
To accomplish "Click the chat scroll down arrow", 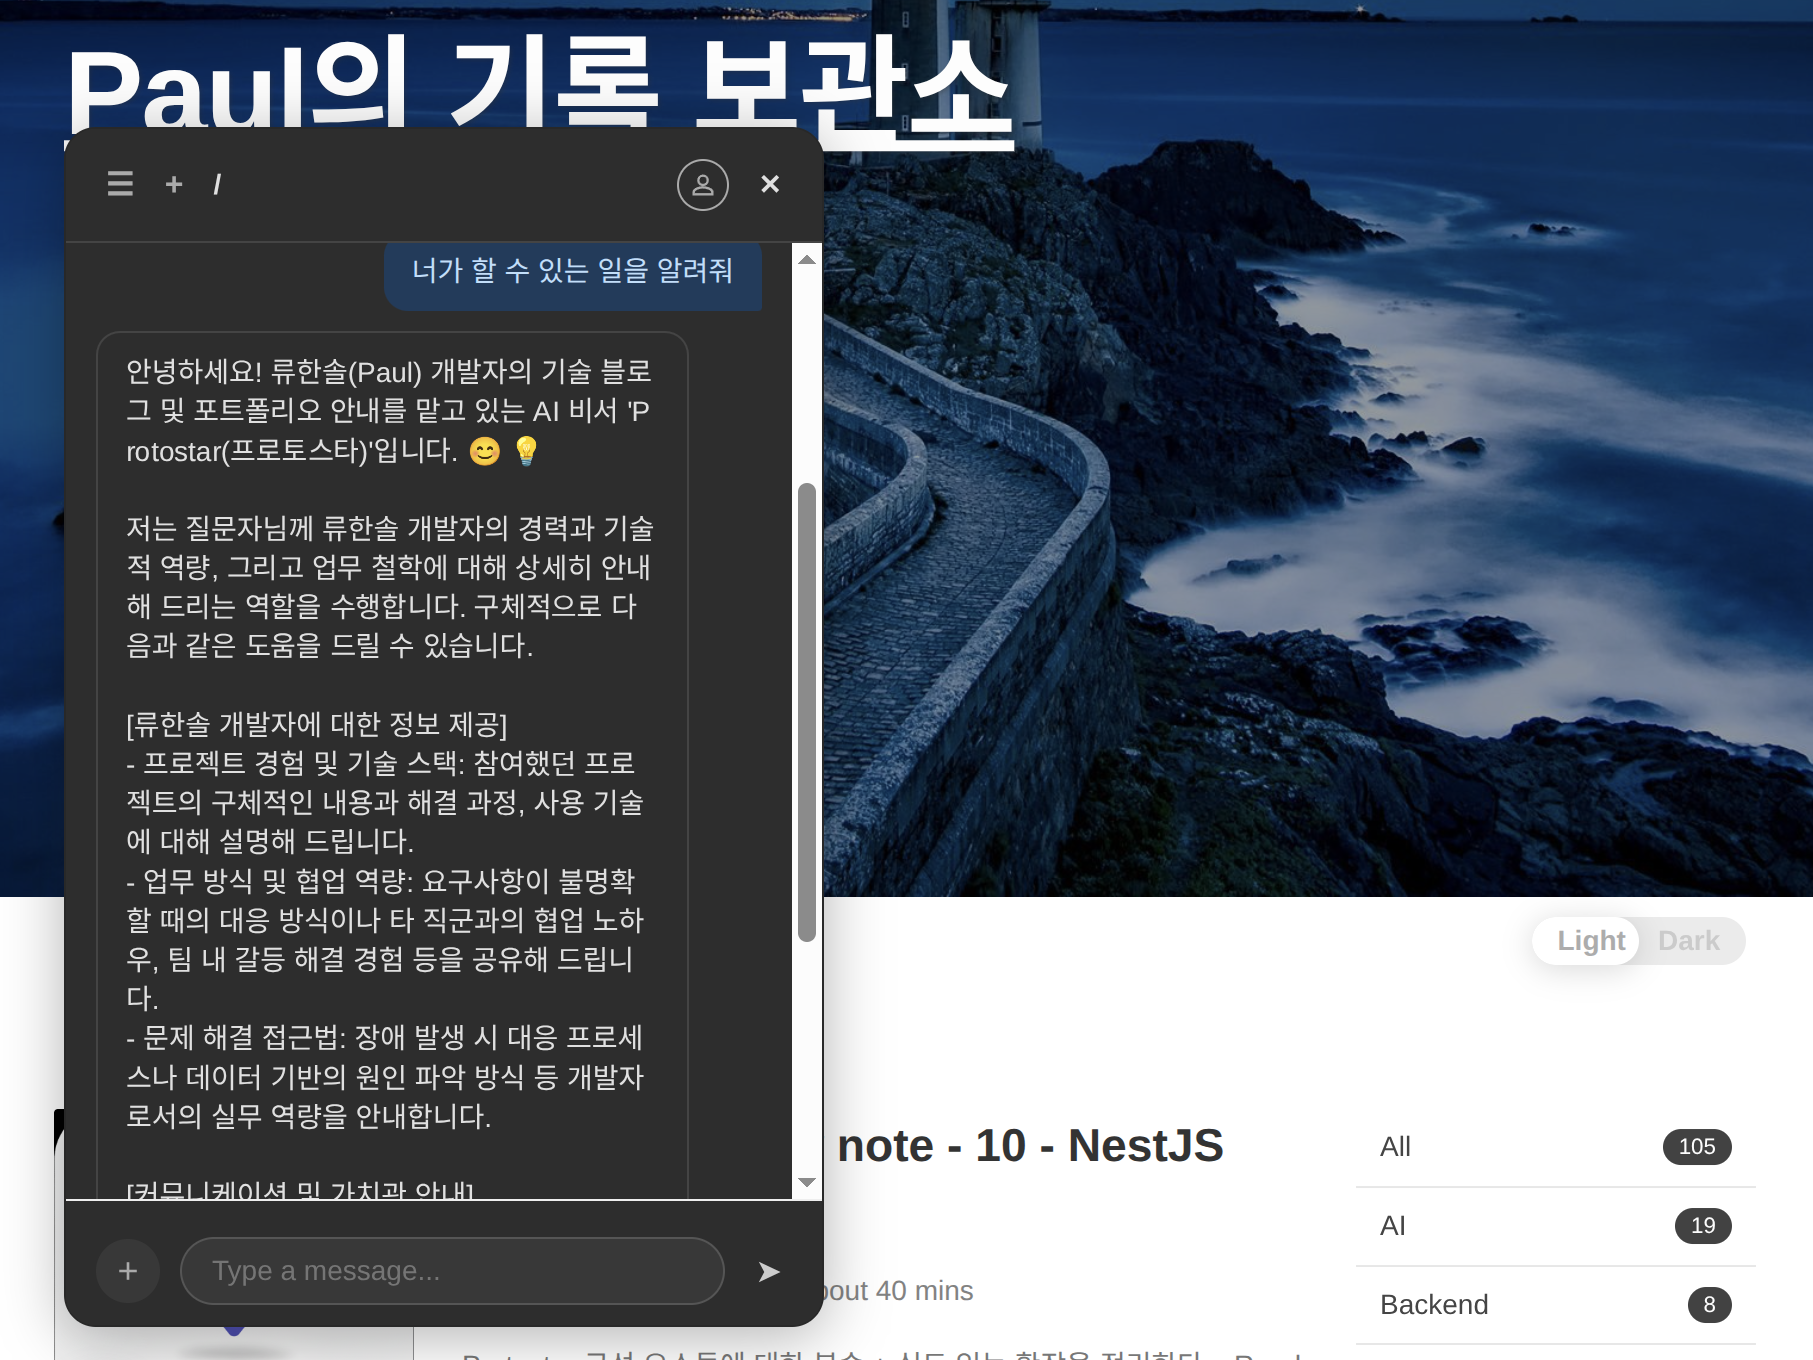I will pyautogui.click(x=807, y=1183).
